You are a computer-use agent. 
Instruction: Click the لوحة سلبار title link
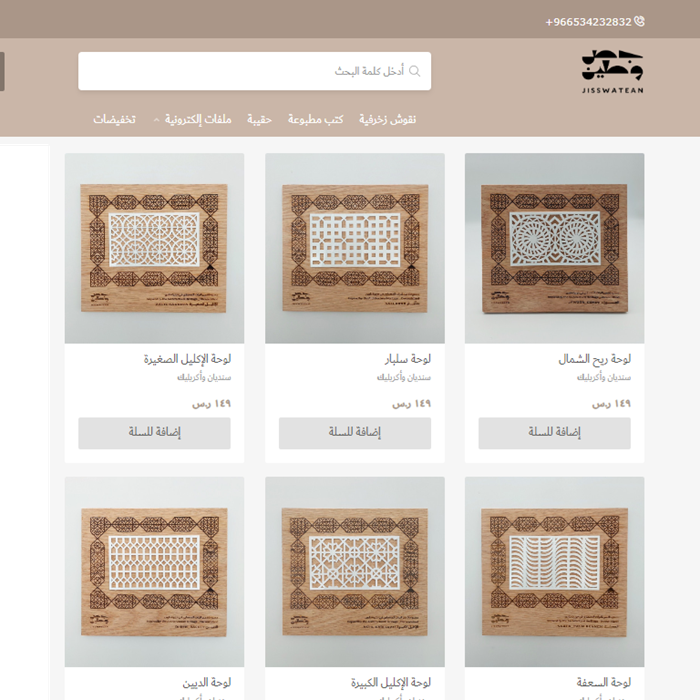(408, 359)
